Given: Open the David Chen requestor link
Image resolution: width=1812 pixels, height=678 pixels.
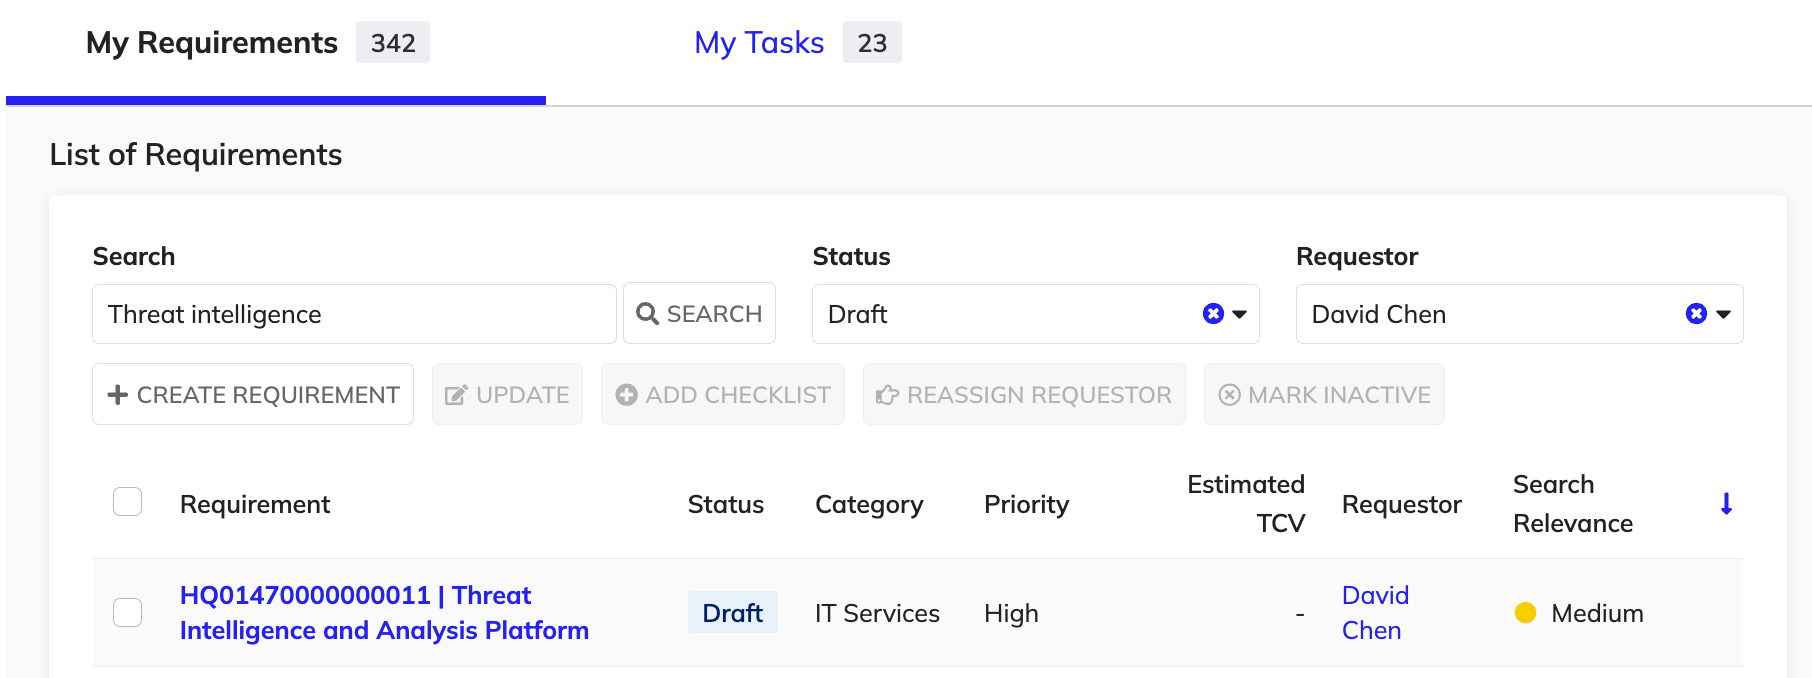Looking at the screenshot, I should point(1375,613).
